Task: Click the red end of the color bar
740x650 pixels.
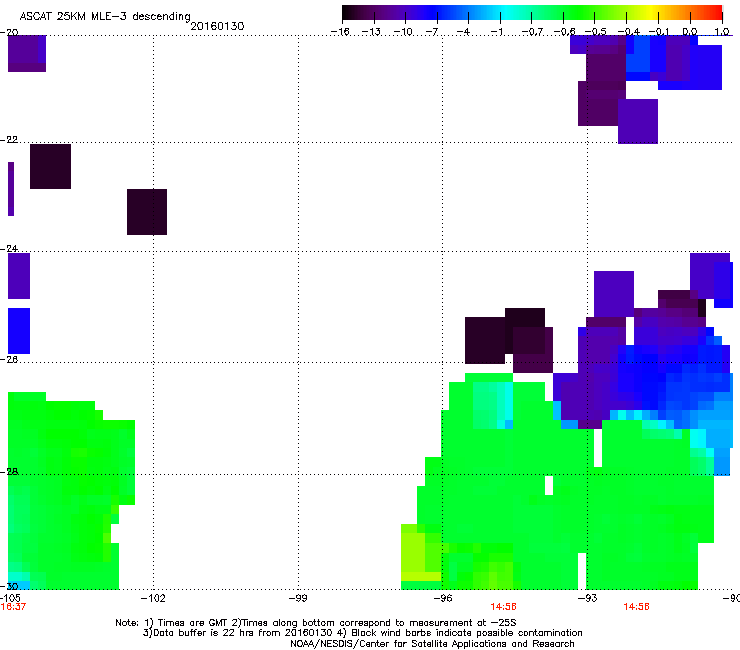Action: click(715, 12)
